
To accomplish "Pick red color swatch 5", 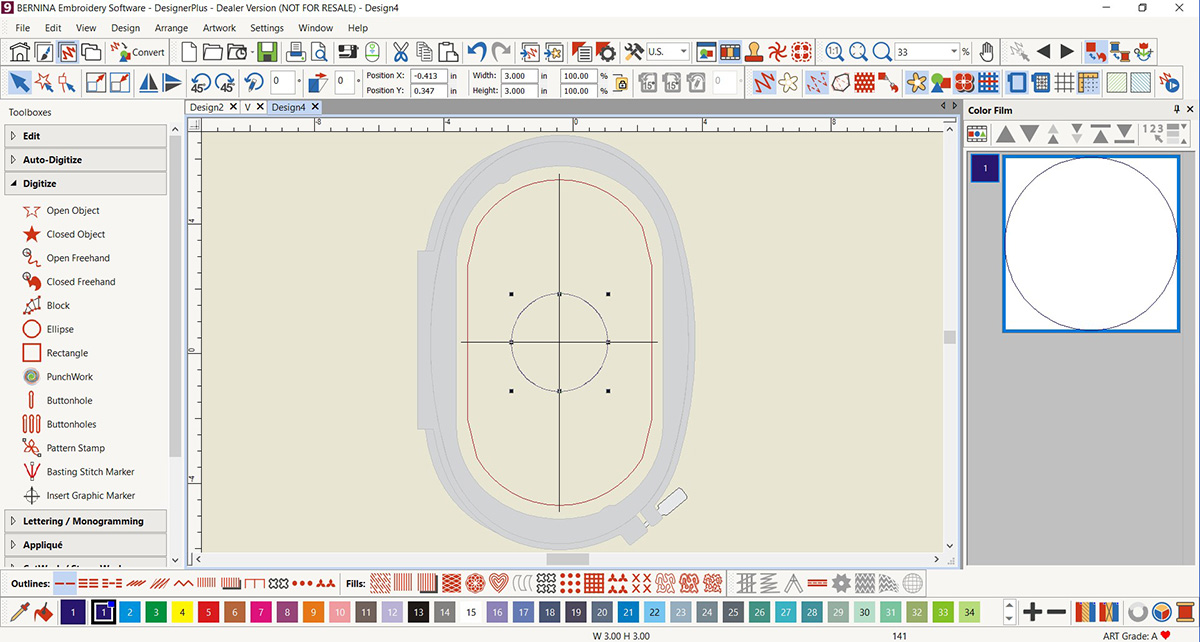I will tap(209, 611).
